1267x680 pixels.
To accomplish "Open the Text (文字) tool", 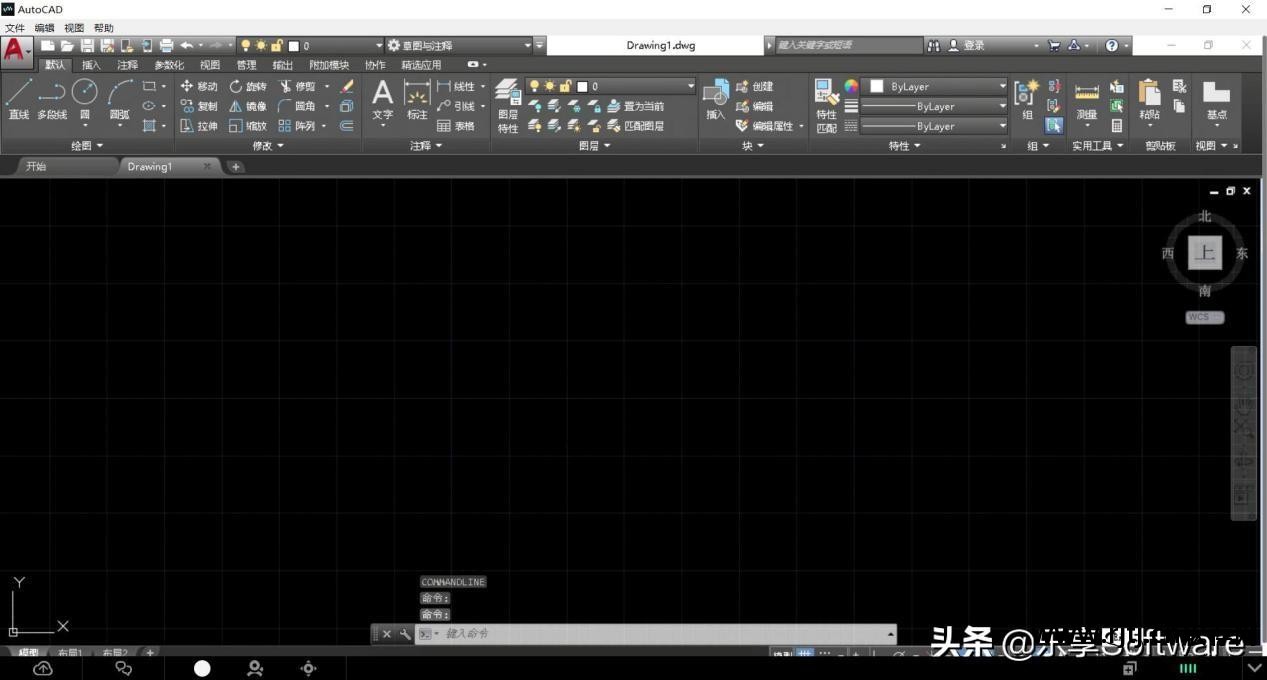I will [x=382, y=100].
